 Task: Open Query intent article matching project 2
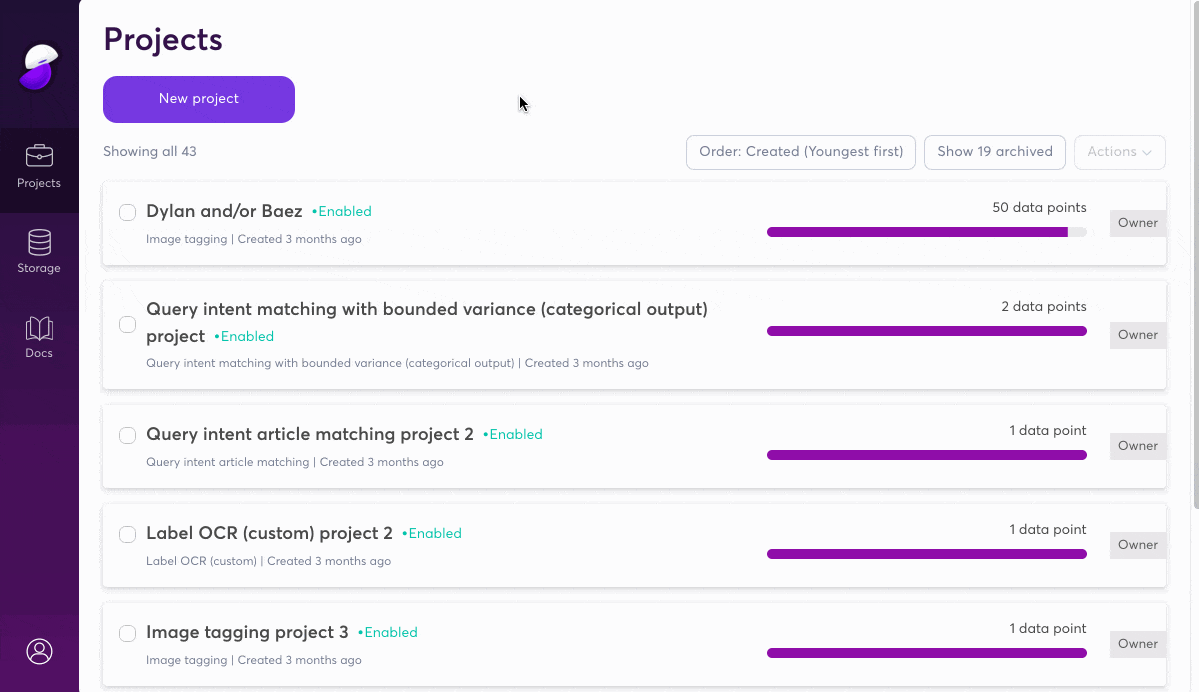click(310, 434)
